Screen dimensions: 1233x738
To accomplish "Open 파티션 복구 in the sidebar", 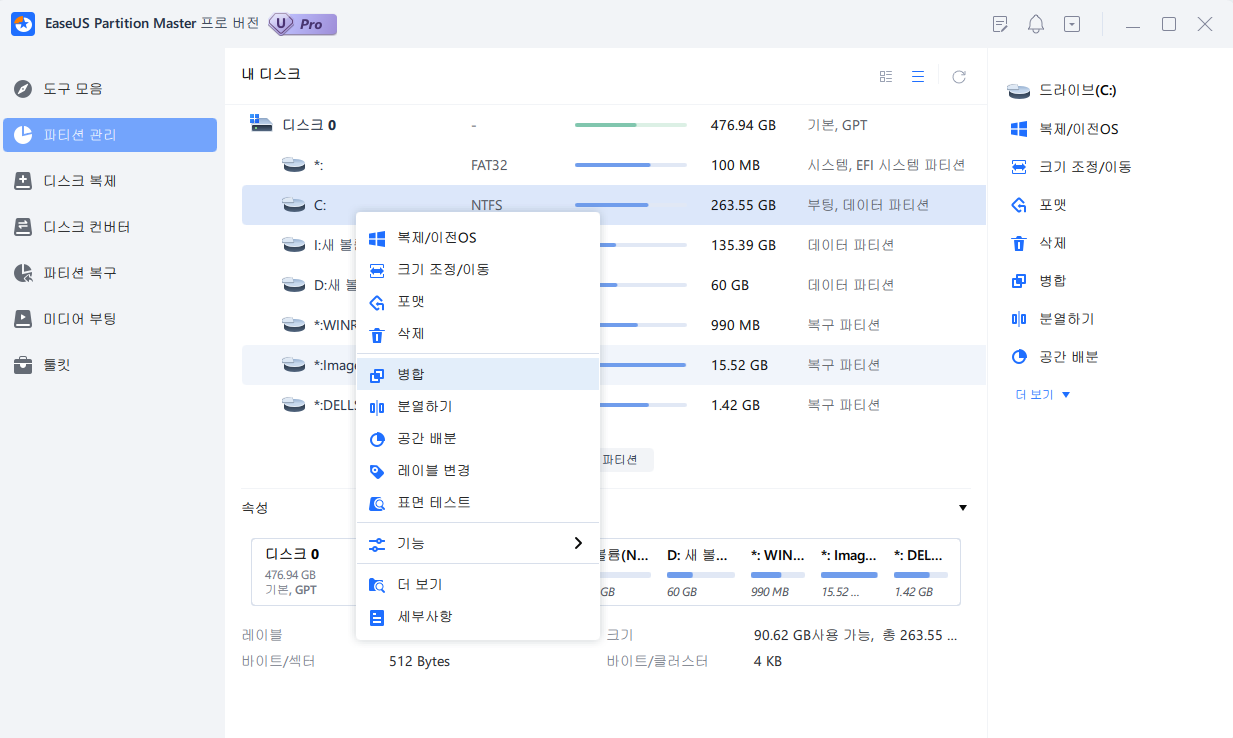I will 110,273.
